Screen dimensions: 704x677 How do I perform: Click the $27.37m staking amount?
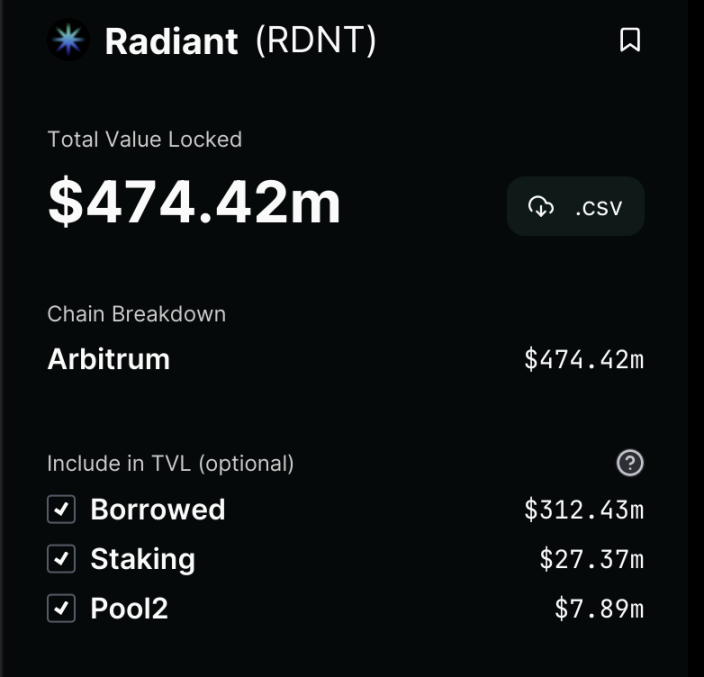tap(591, 559)
